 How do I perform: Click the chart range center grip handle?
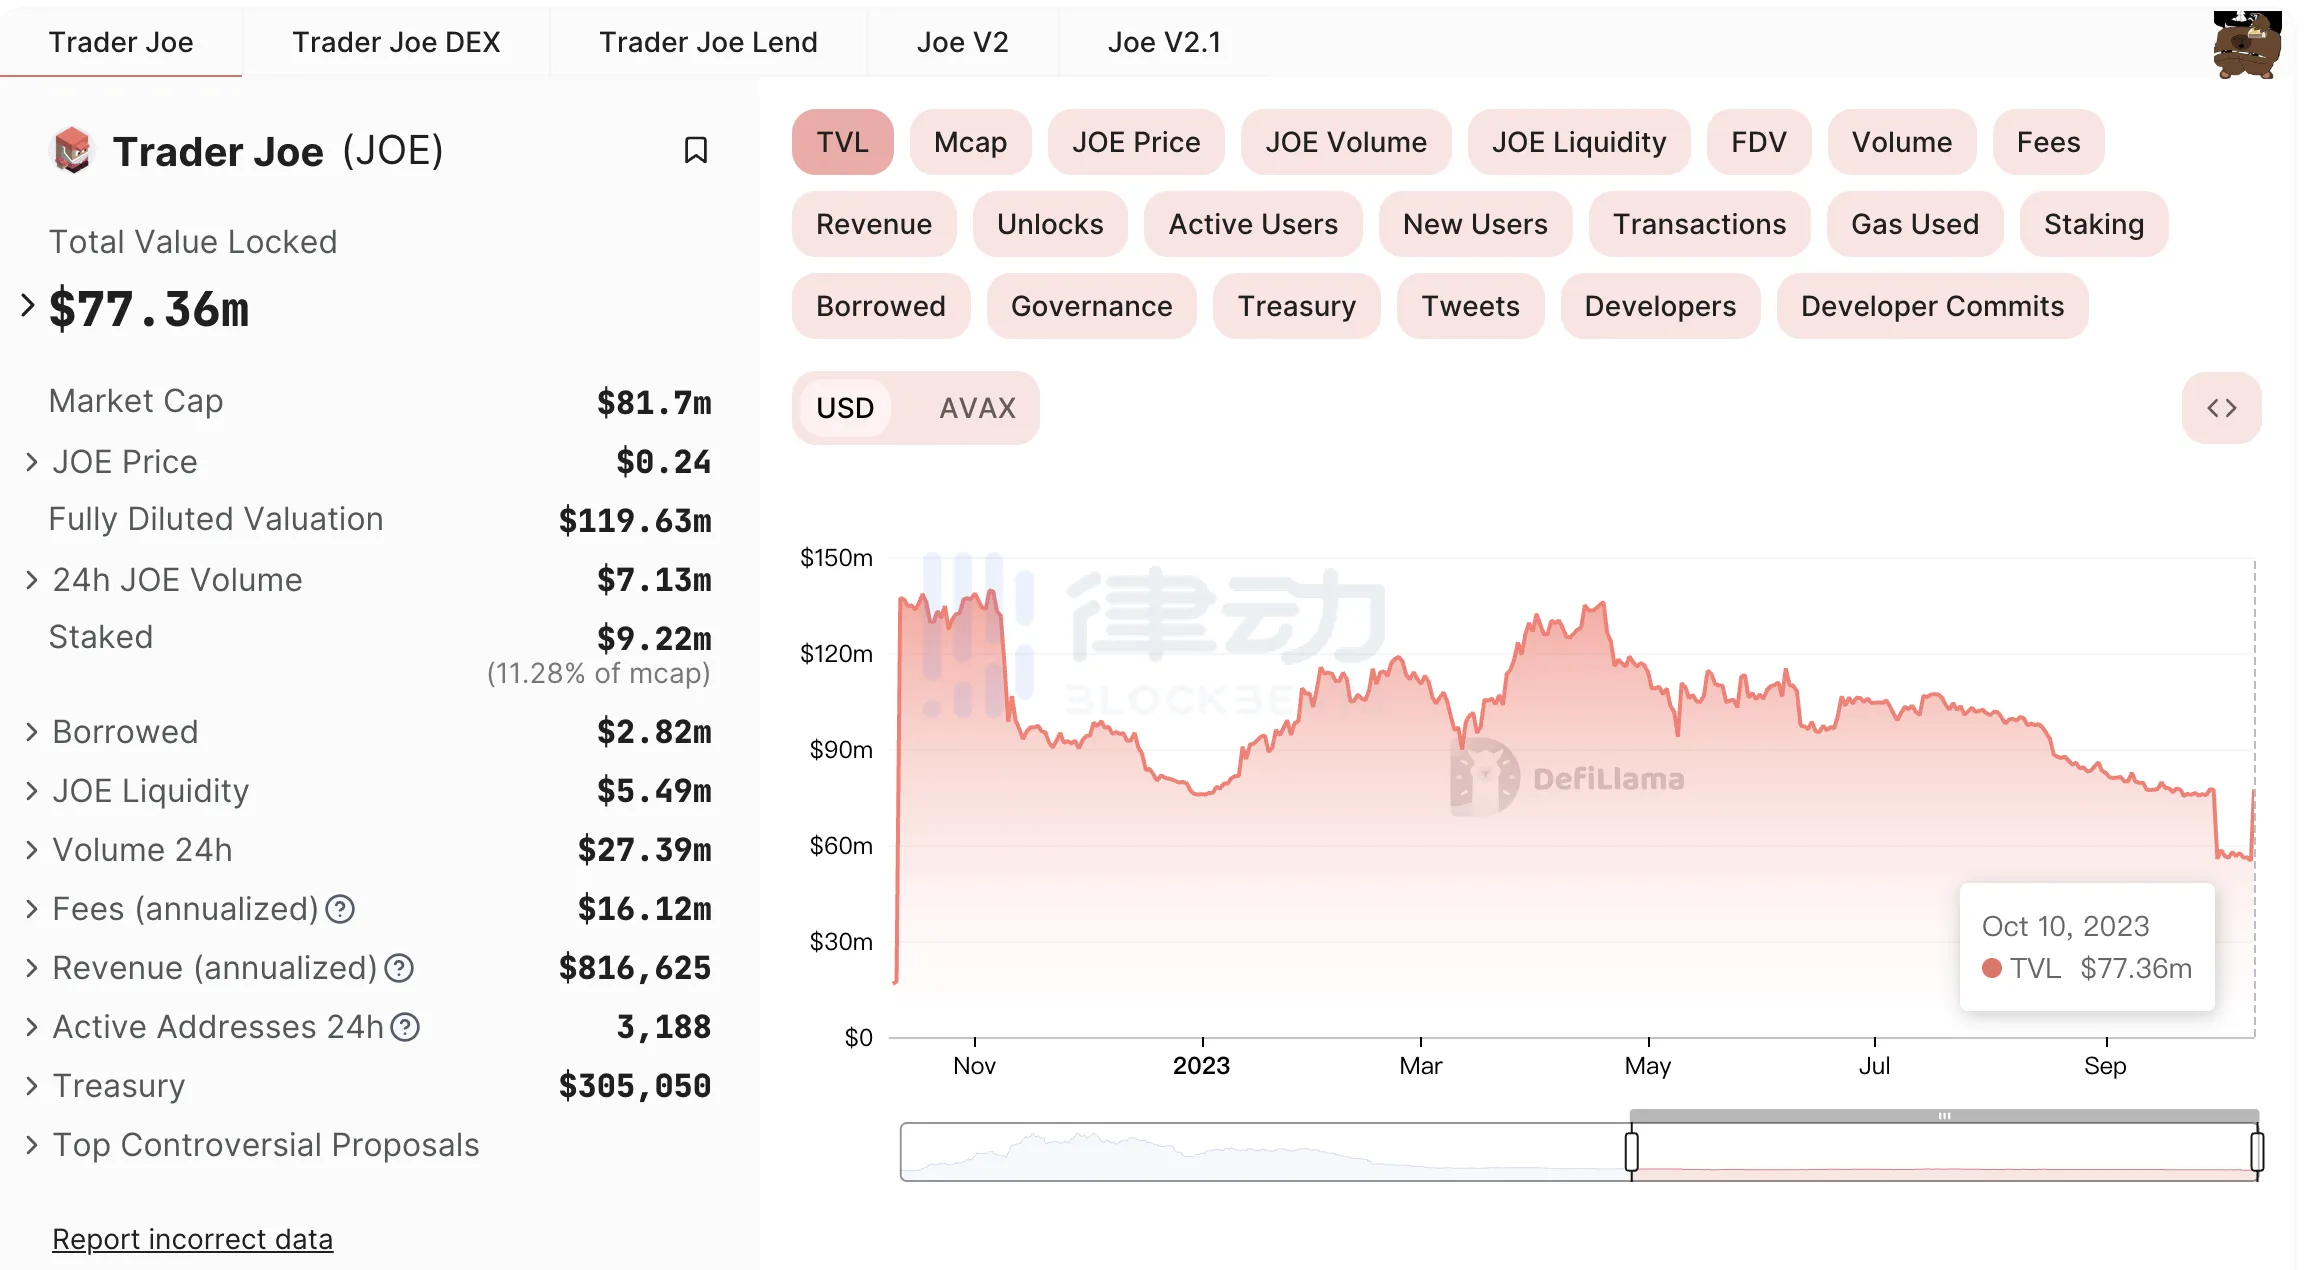[1943, 1116]
